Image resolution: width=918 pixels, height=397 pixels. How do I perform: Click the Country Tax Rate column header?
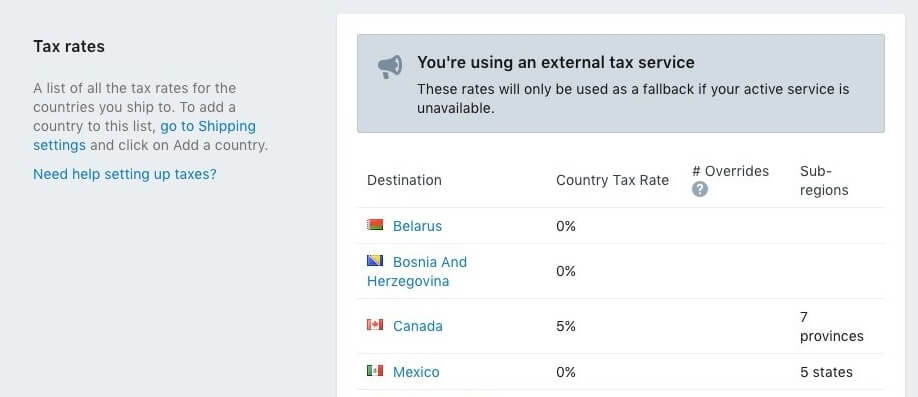[612, 180]
